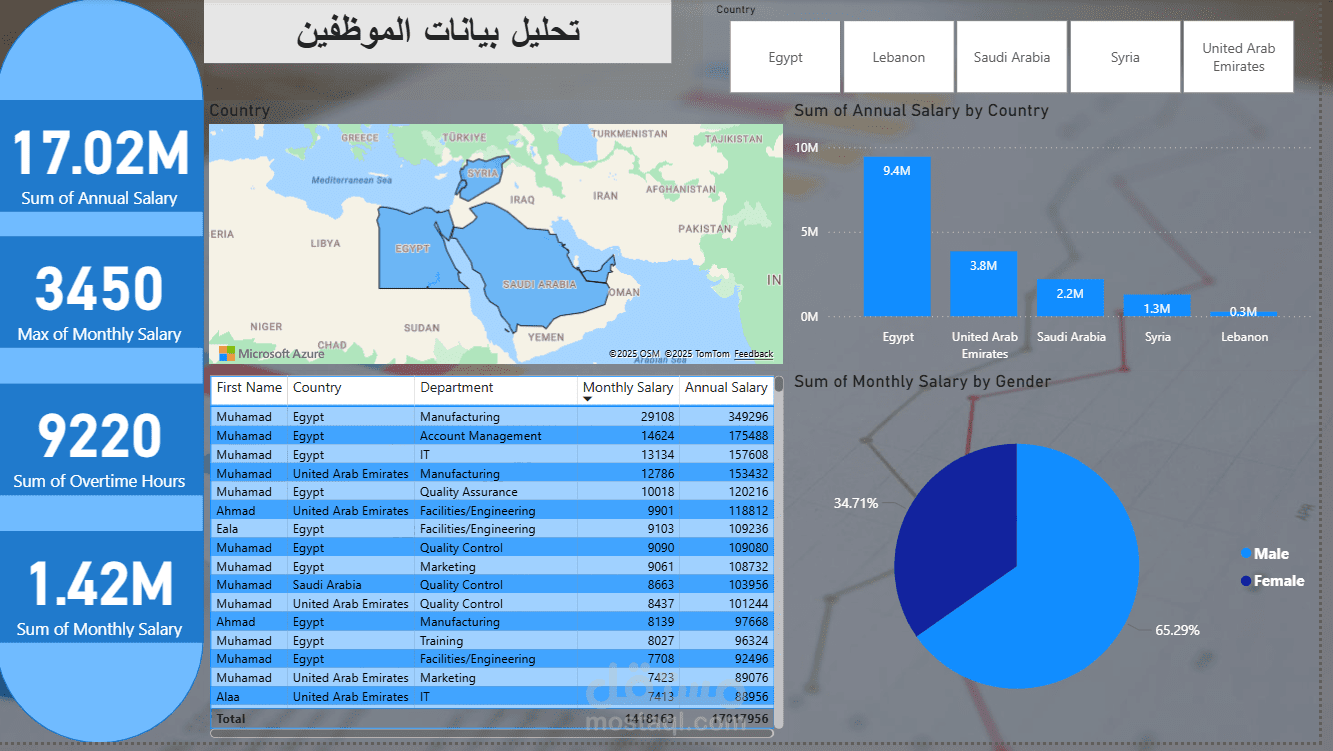Click the United Arab Emirates 3.8M bar
This screenshot has height=751, width=1333.
tap(984, 284)
